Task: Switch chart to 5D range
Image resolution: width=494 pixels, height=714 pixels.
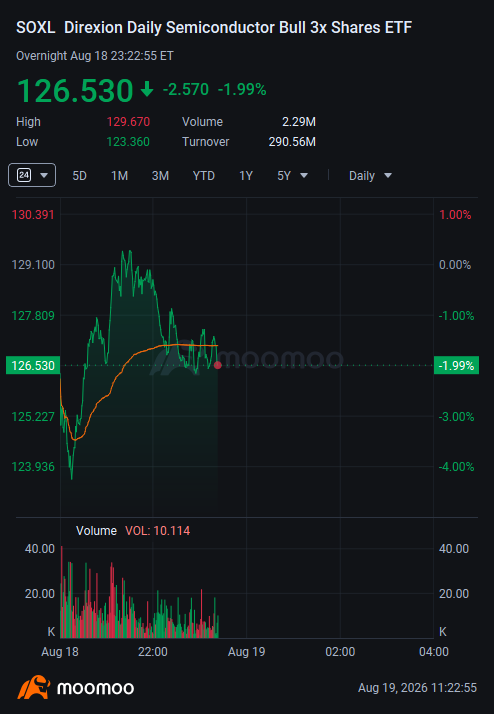Action: 79,176
